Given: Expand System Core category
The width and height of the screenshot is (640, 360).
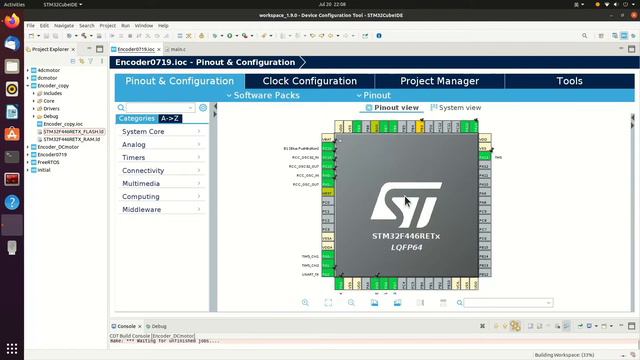Looking at the screenshot, I should pos(161,131).
